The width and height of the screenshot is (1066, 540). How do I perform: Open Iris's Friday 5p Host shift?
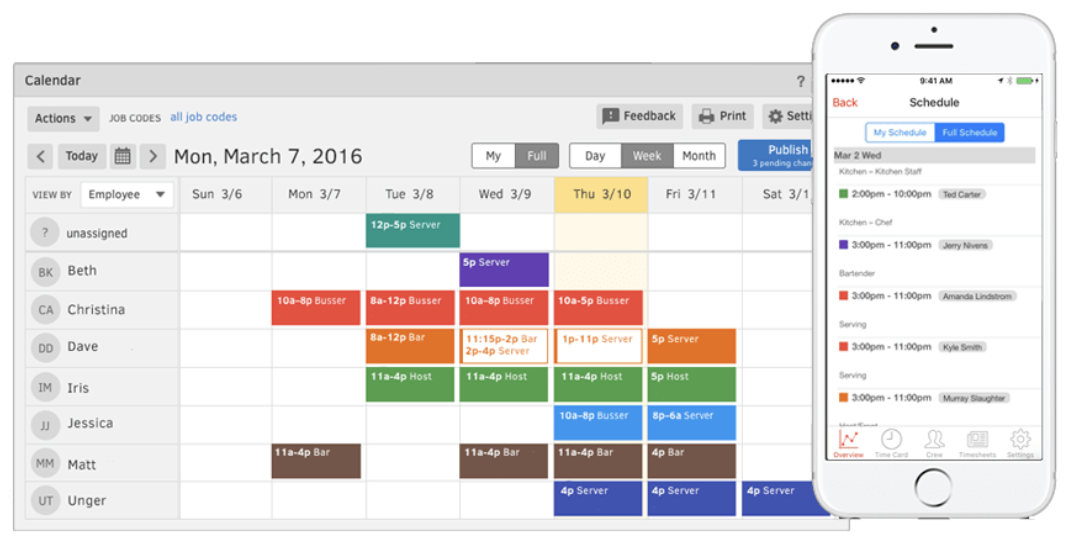click(692, 384)
